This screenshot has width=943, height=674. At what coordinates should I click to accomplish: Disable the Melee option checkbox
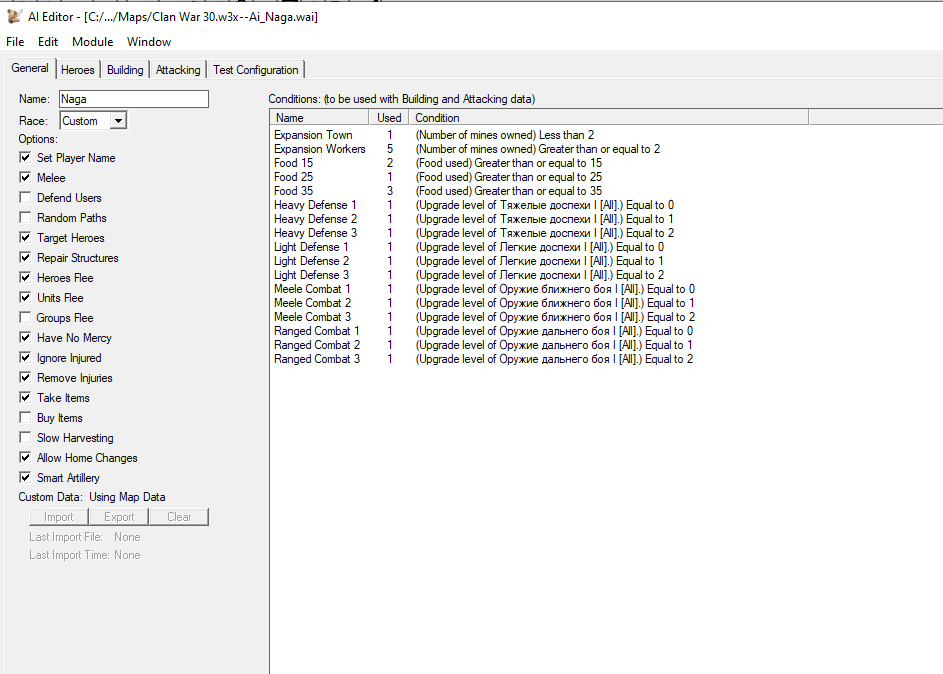(x=25, y=177)
